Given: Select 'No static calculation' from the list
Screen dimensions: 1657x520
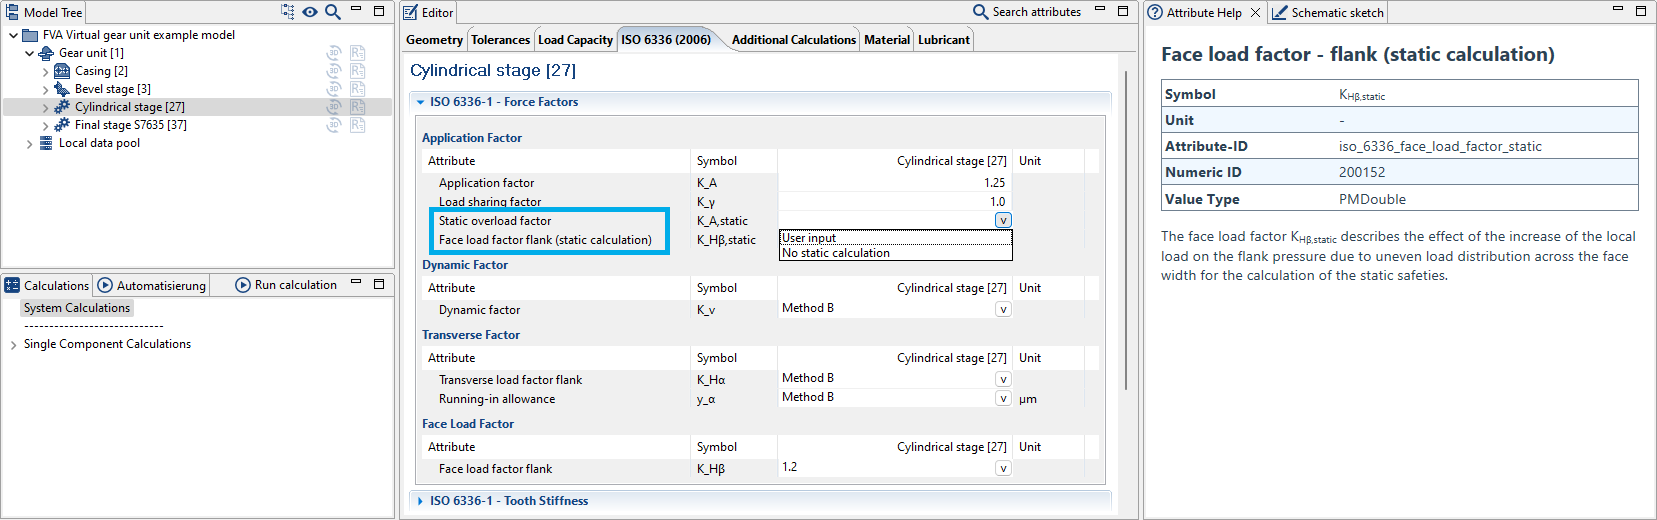Looking at the screenshot, I should (x=836, y=254).
